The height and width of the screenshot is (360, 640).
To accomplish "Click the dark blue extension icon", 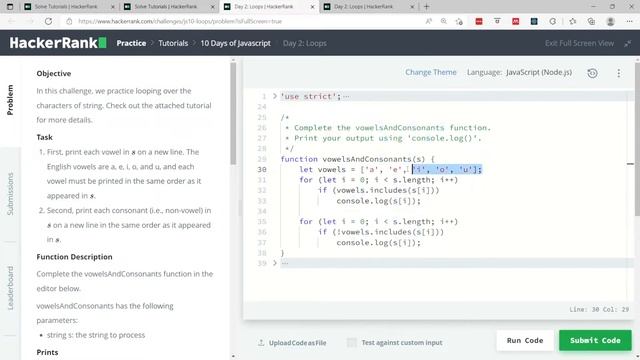I will 534,21.
